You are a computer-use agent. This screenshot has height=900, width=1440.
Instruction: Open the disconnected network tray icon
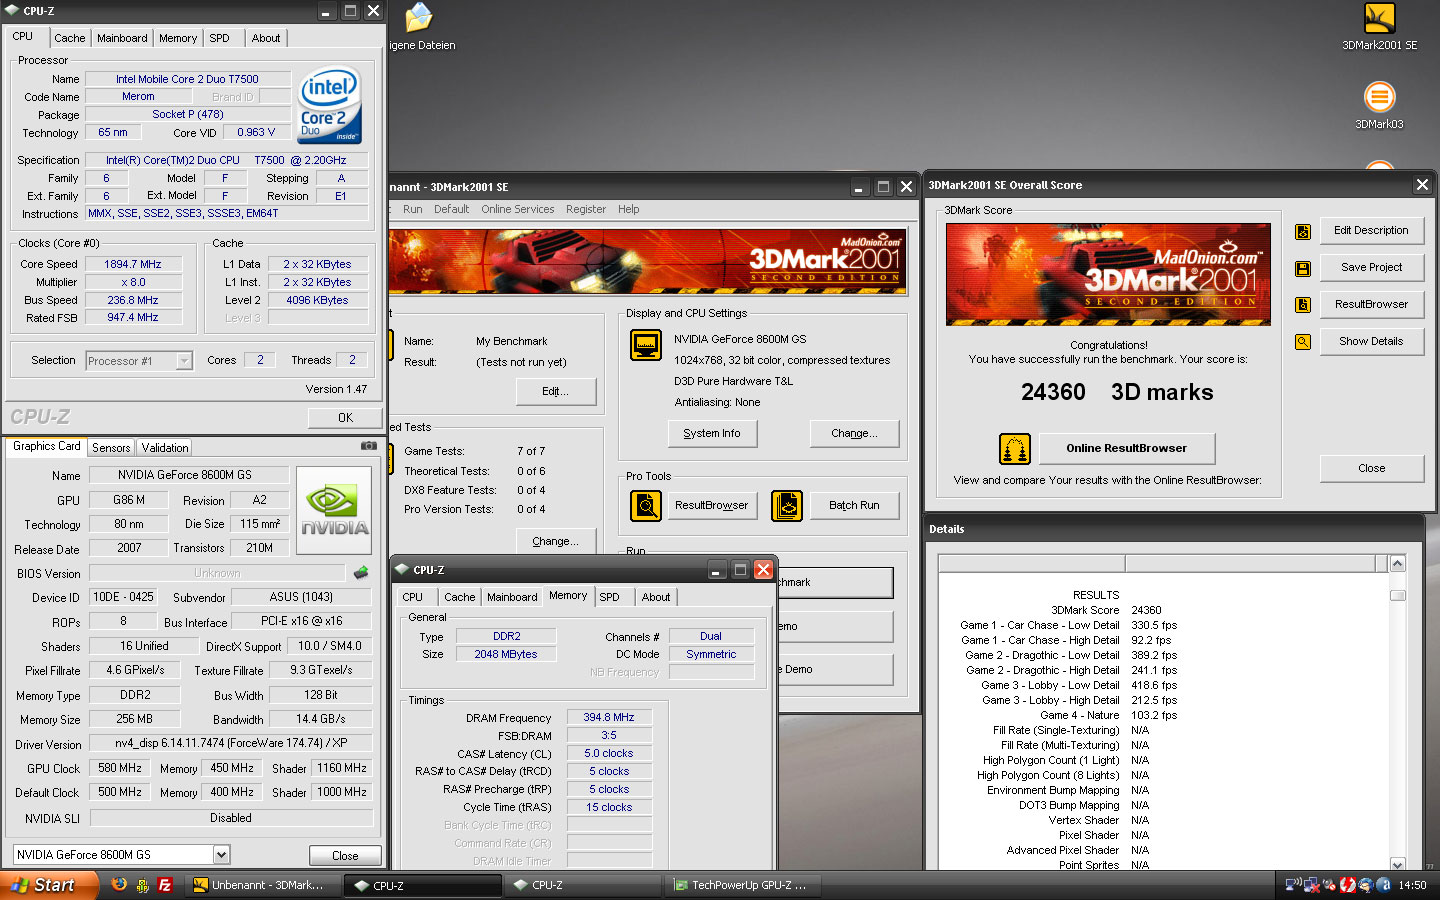[1311, 885]
